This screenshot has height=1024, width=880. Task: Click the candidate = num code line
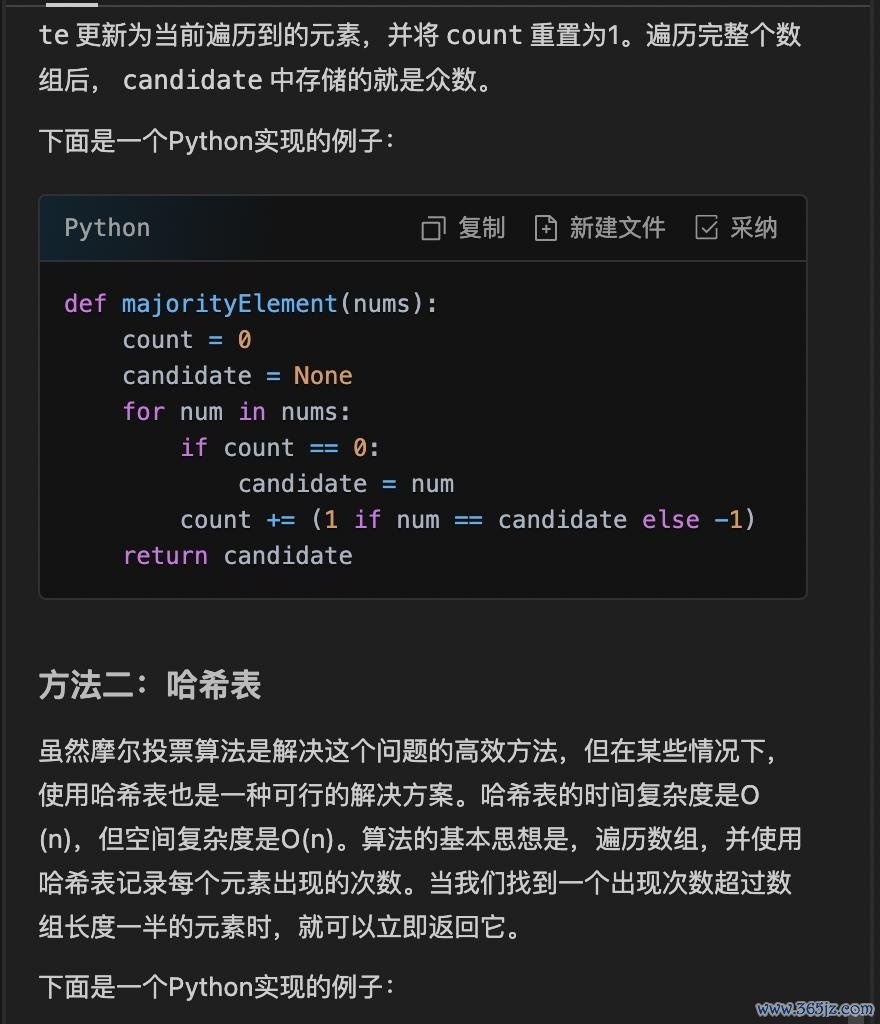point(346,484)
